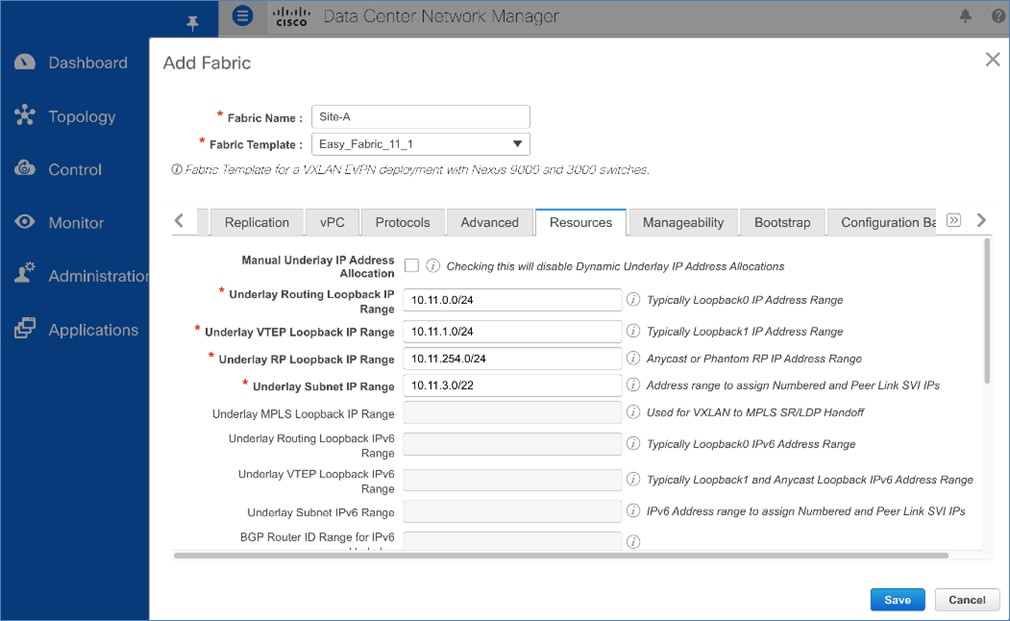Toggle the hamburger menu icon

click(242, 15)
